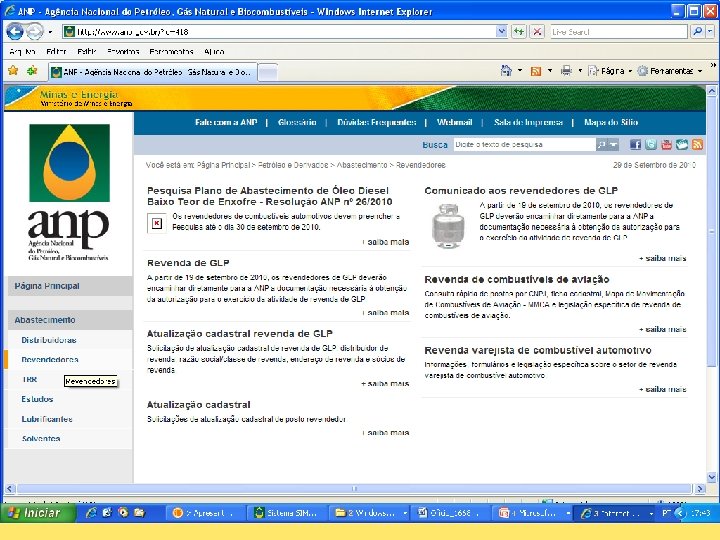Click the Live Search input box
This screenshot has height=540, width=720.
[619, 32]
